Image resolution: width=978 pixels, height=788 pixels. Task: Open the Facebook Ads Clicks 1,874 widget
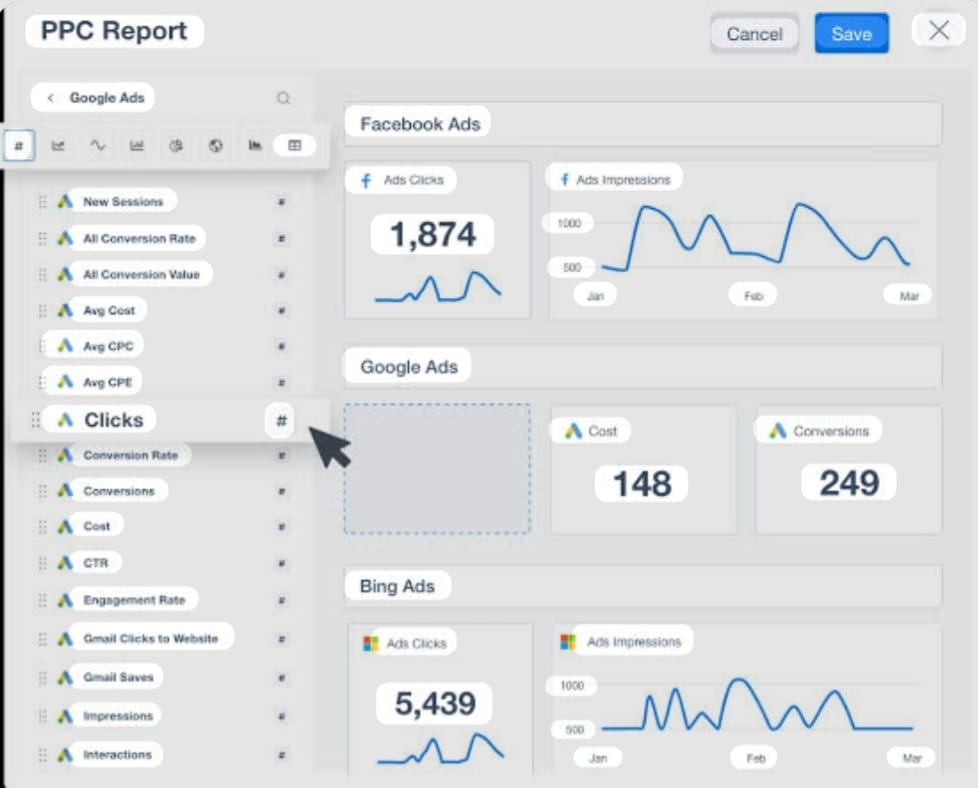tap(437, 240)
